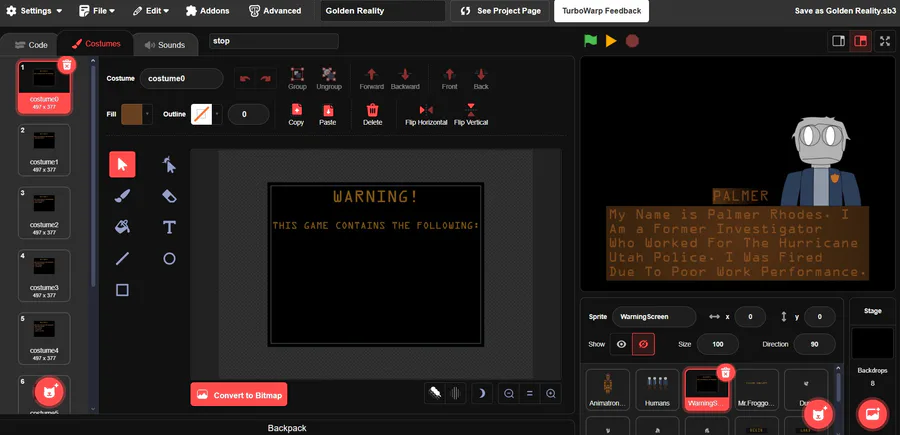Move selection Backward one layer
This screenshot has width=900, height=435.
(405, 79)
